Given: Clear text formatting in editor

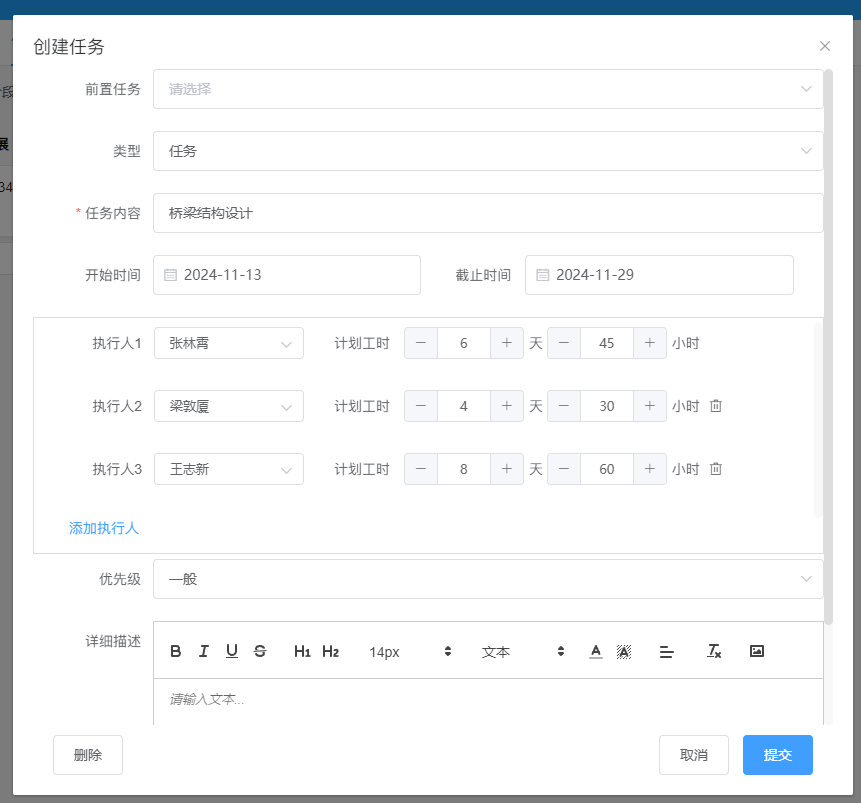Looking at the screenshot, I should 714,651.
